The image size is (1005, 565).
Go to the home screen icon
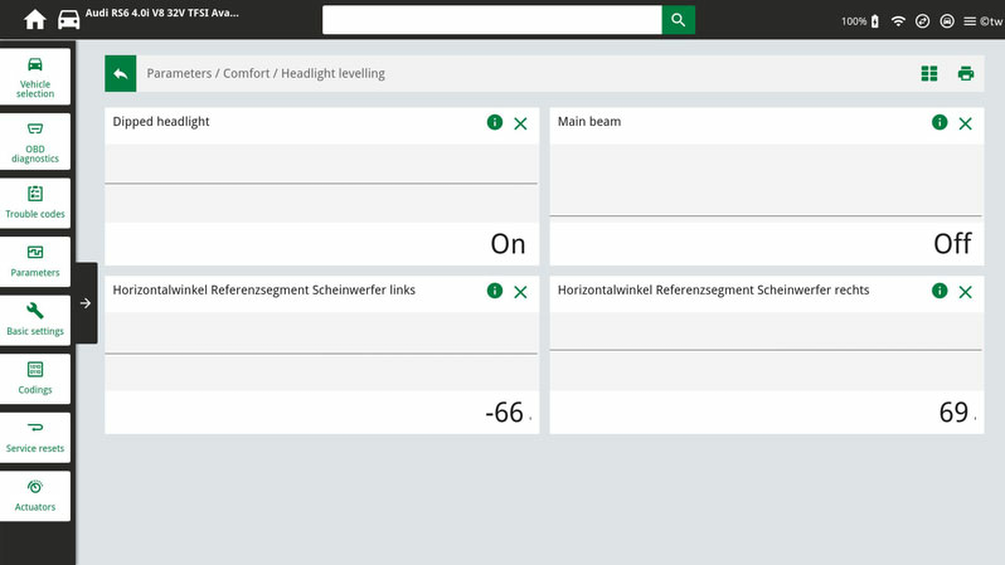point(35,20)
